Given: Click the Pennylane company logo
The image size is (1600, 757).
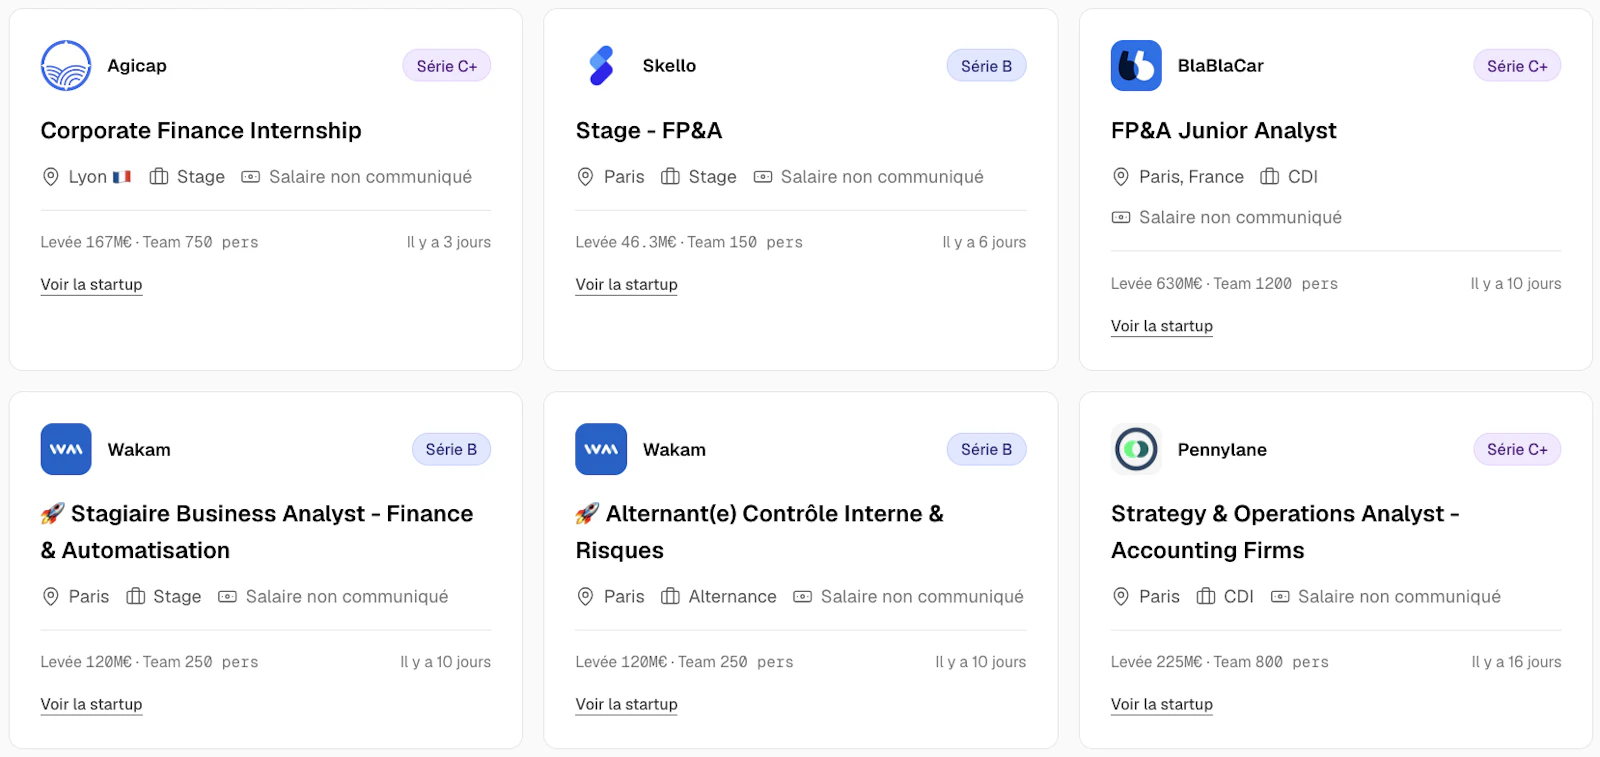Looking at the screenshot, I should (1136, 449).
